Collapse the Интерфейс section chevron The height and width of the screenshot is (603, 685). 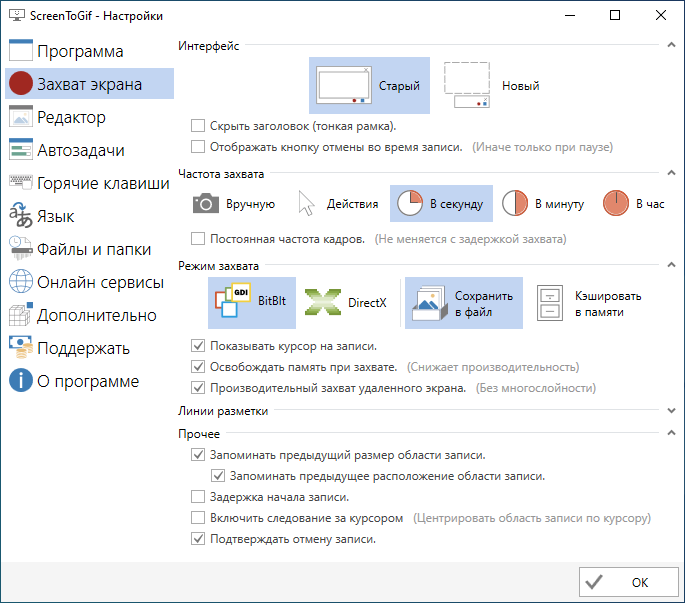coord(671,45)
